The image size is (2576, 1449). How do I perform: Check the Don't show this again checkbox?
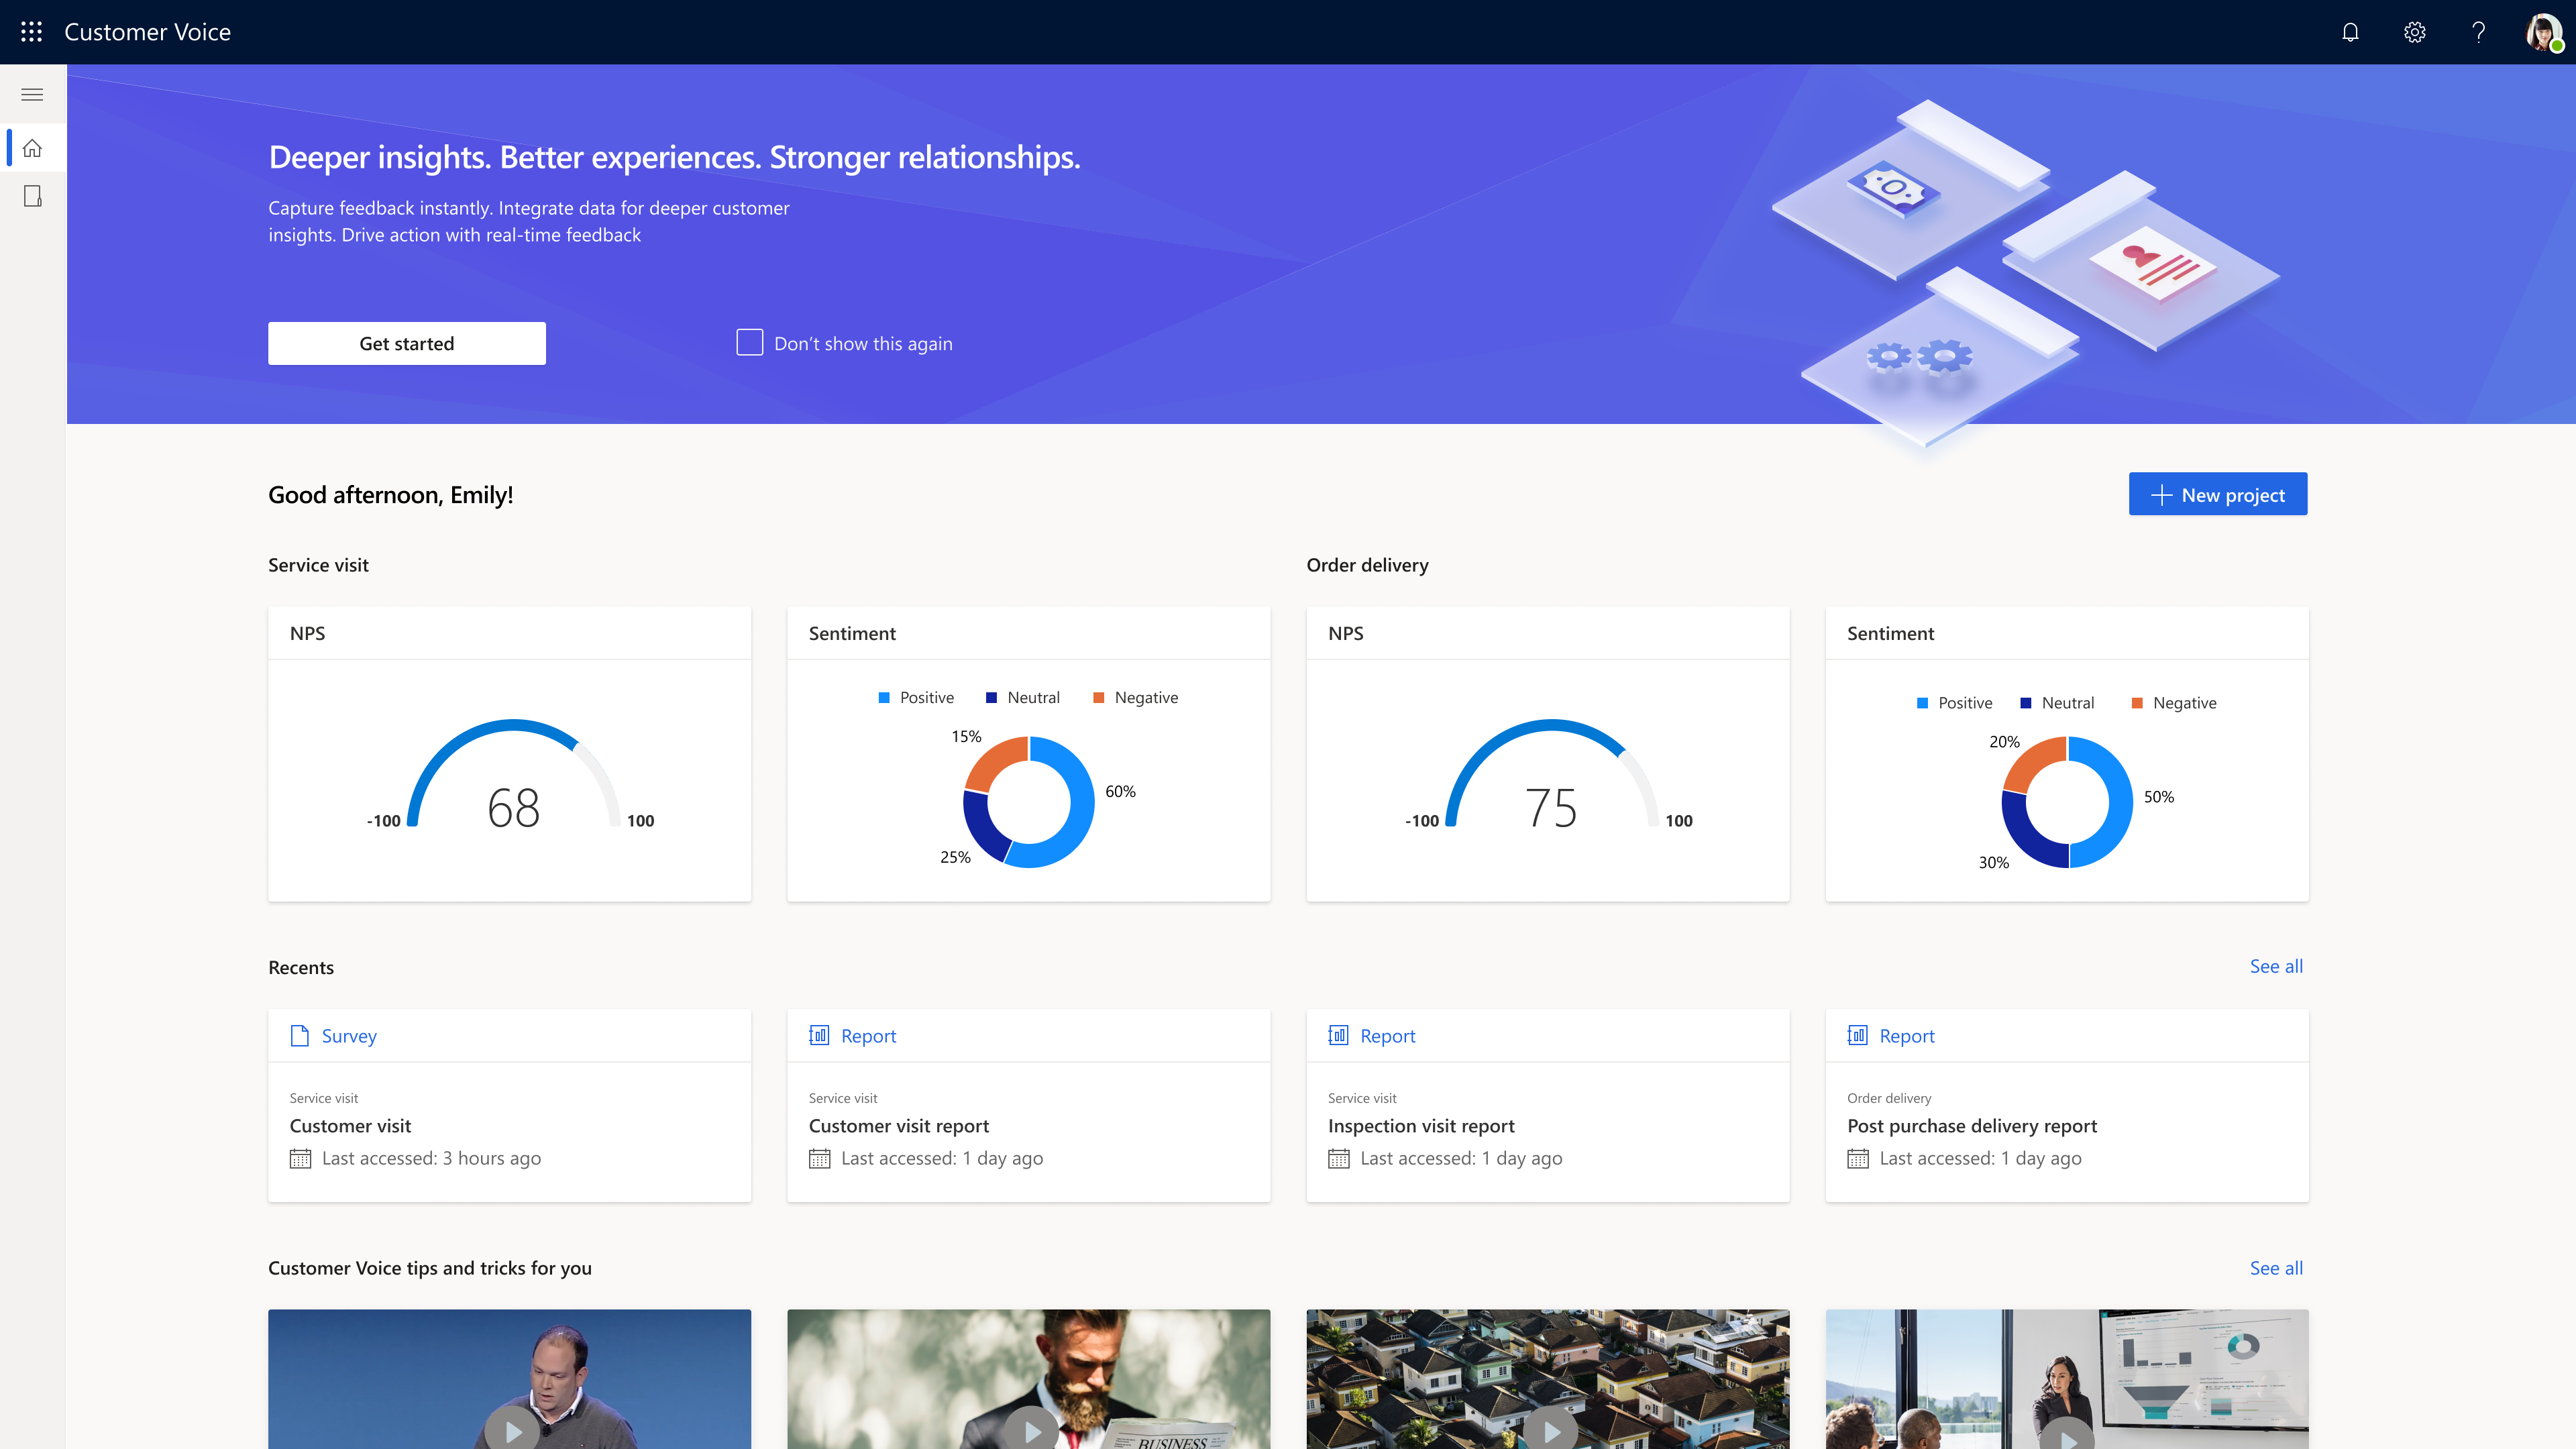749,342
